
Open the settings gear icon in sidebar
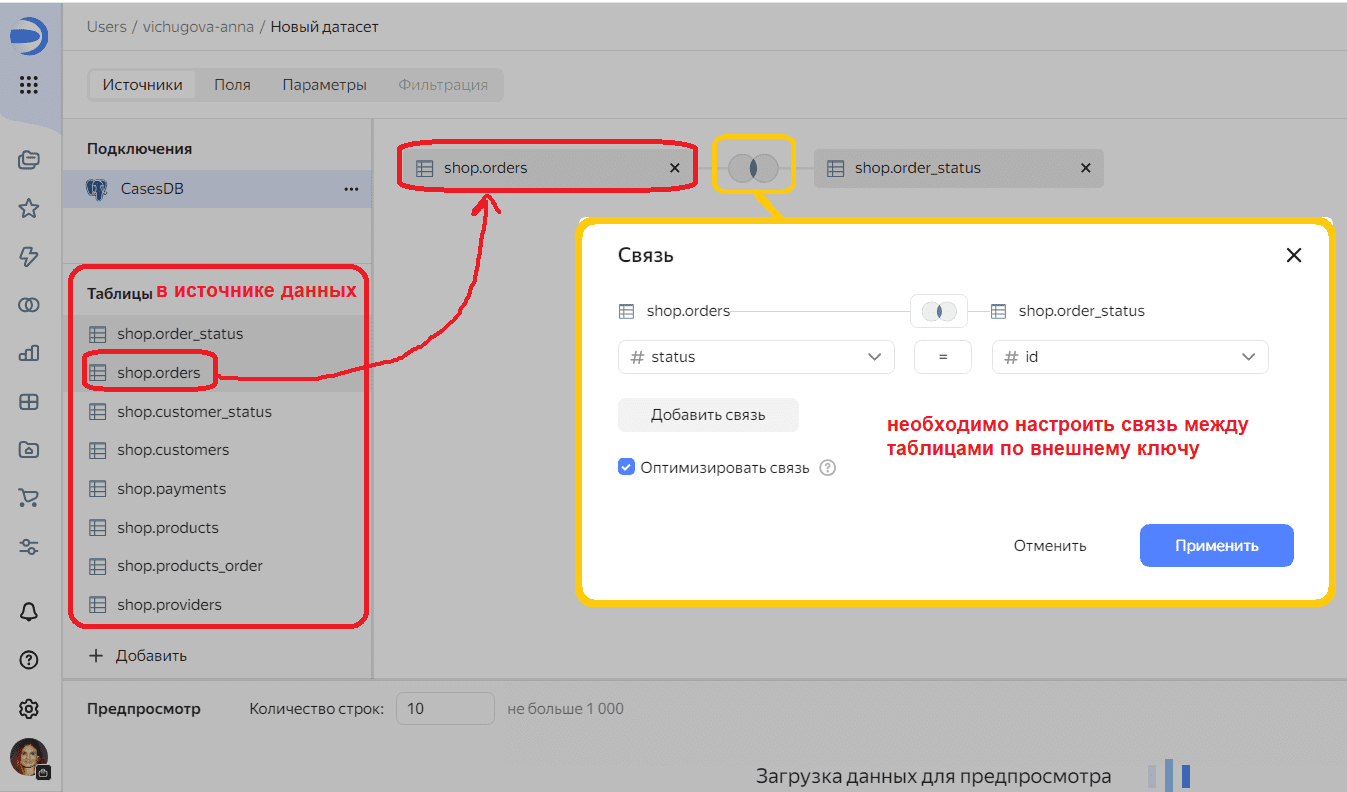(x=29, y=709)
